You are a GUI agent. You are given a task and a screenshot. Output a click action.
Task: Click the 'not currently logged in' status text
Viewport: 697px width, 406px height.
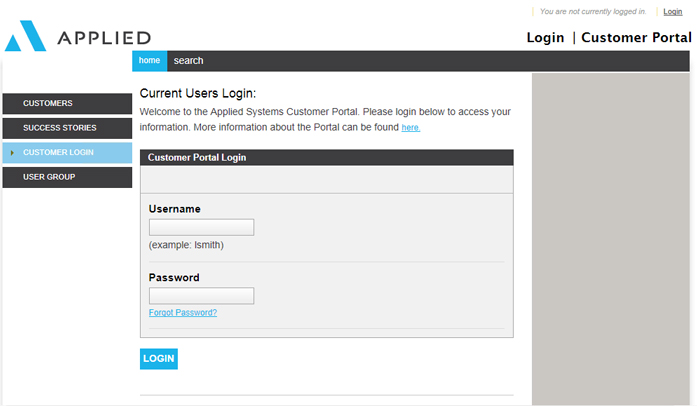pos(593,12)
